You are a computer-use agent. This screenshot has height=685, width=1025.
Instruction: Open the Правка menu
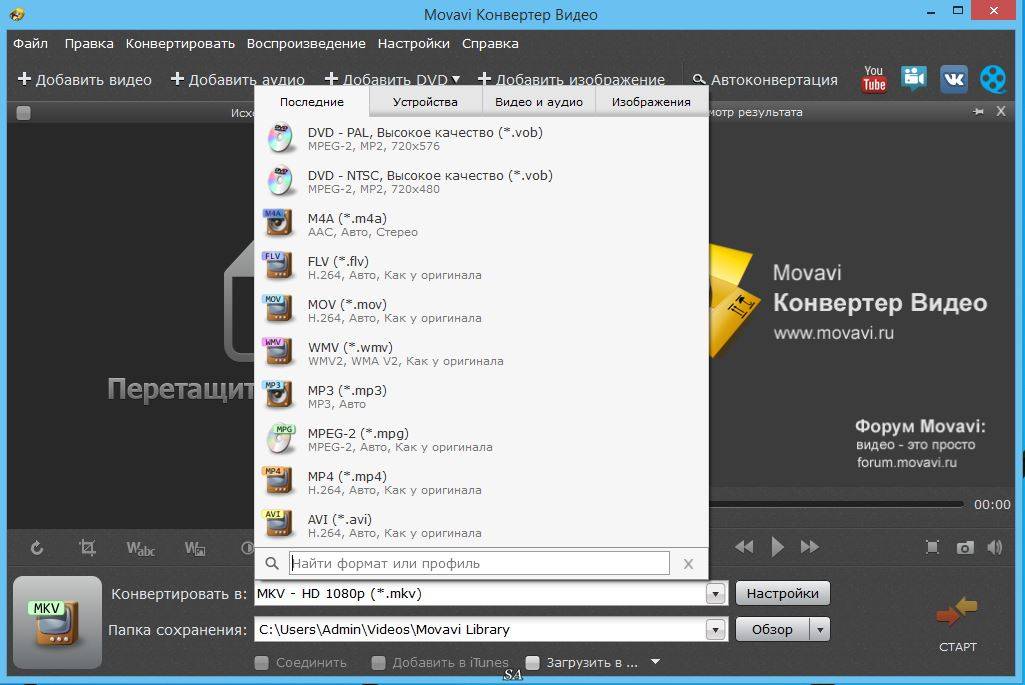coord(89,43)
